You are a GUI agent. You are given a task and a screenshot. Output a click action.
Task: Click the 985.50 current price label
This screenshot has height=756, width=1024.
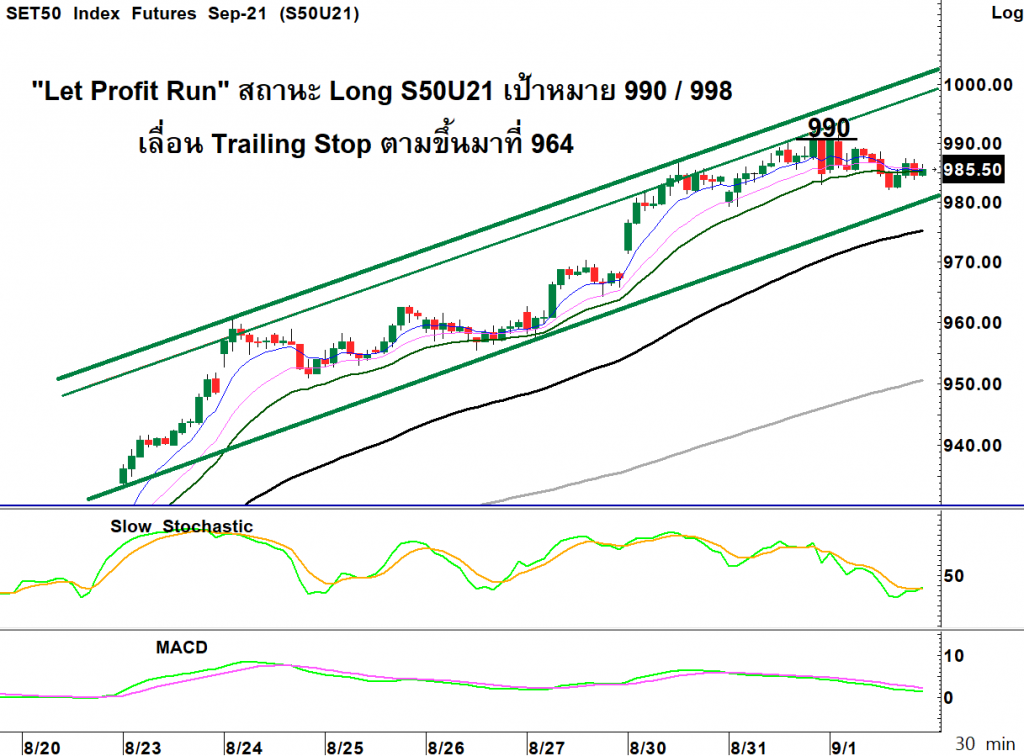point(973,170)
